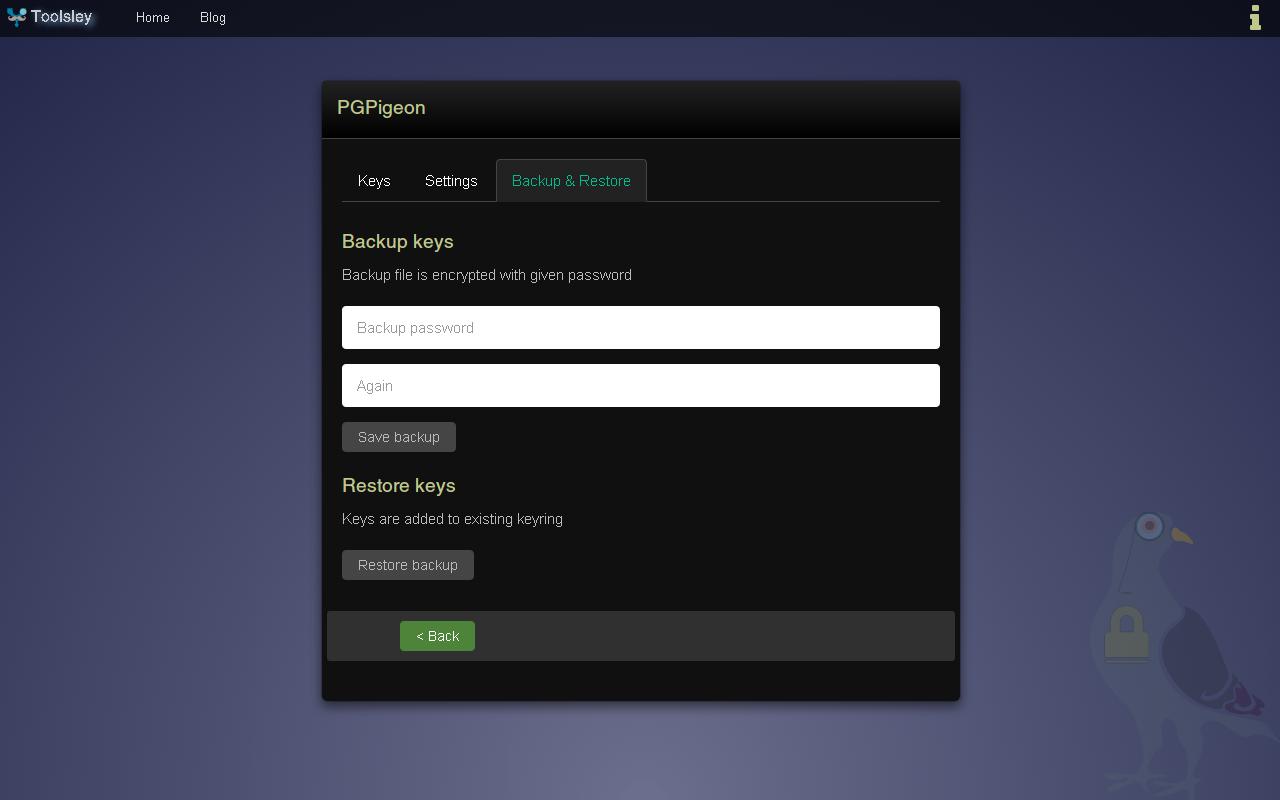Open the info icon in the header

click(1255, 18)
